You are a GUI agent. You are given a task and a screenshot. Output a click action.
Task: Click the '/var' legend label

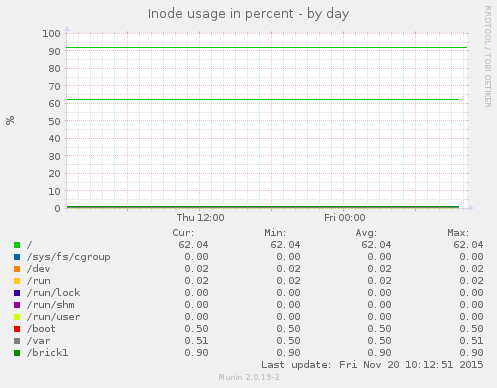[39, 341]
